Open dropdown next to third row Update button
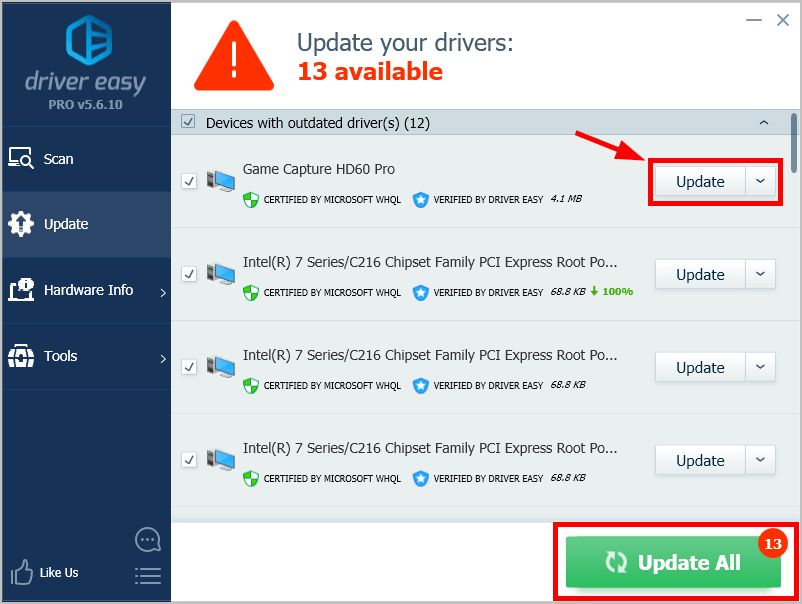Screen dimensions: 802x604 pos(761,367)
